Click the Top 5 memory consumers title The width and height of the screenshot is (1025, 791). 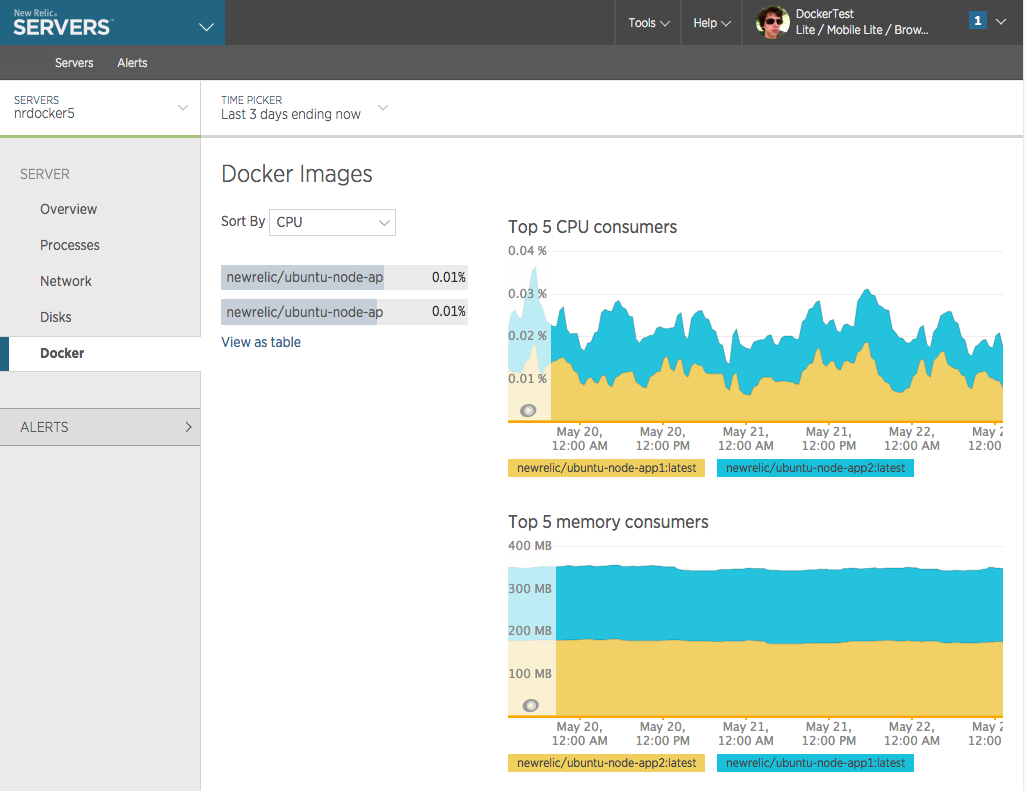tap(608, 522)
